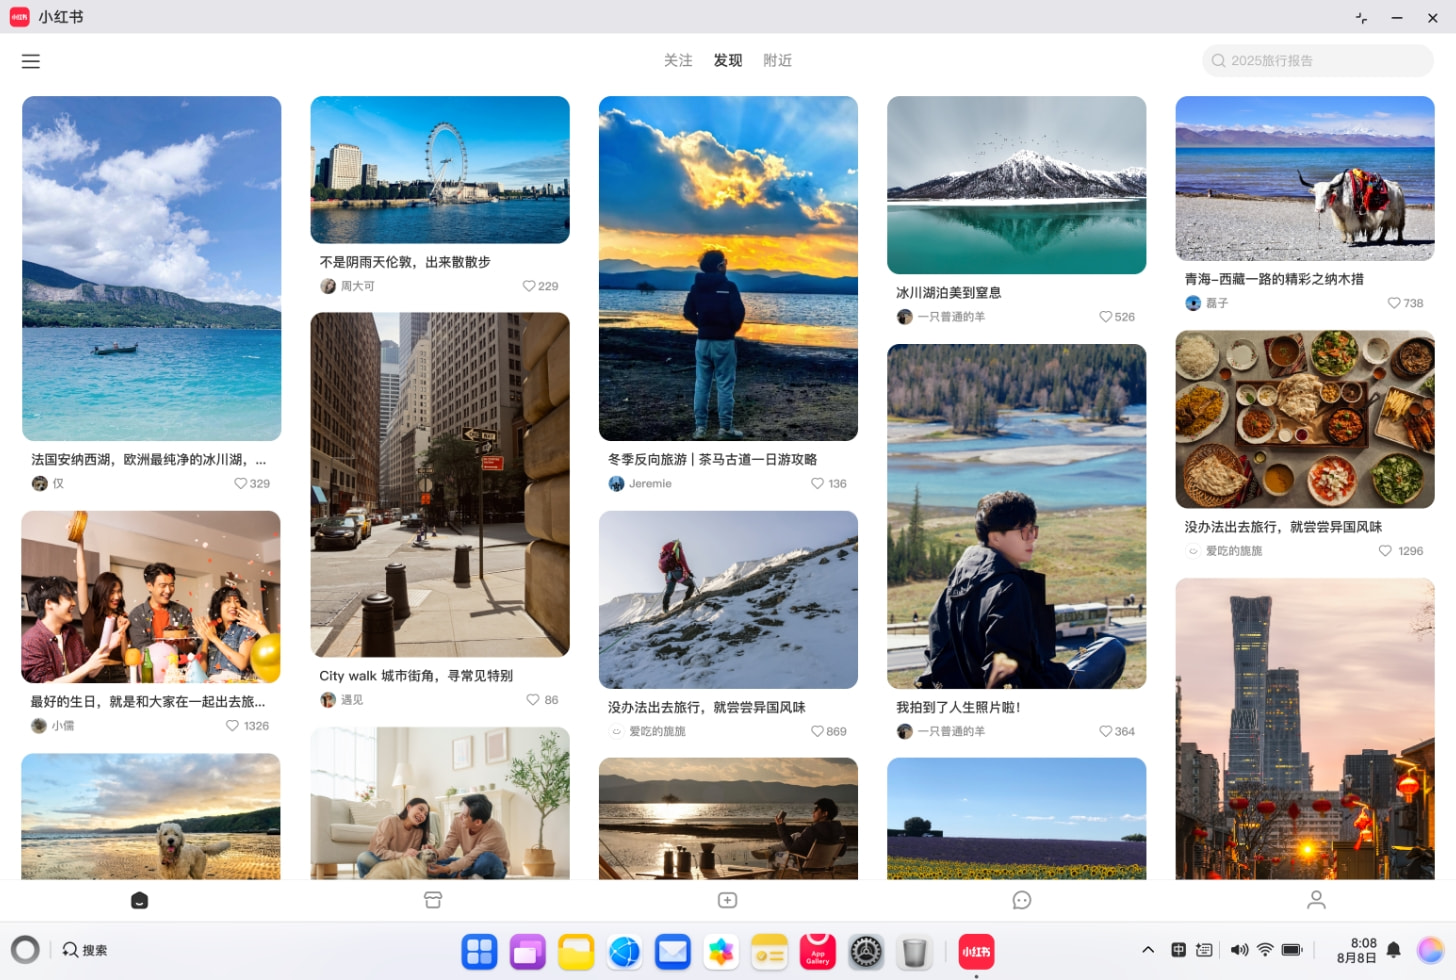Open the note composer with the plus icon

(x=727, y=900)
